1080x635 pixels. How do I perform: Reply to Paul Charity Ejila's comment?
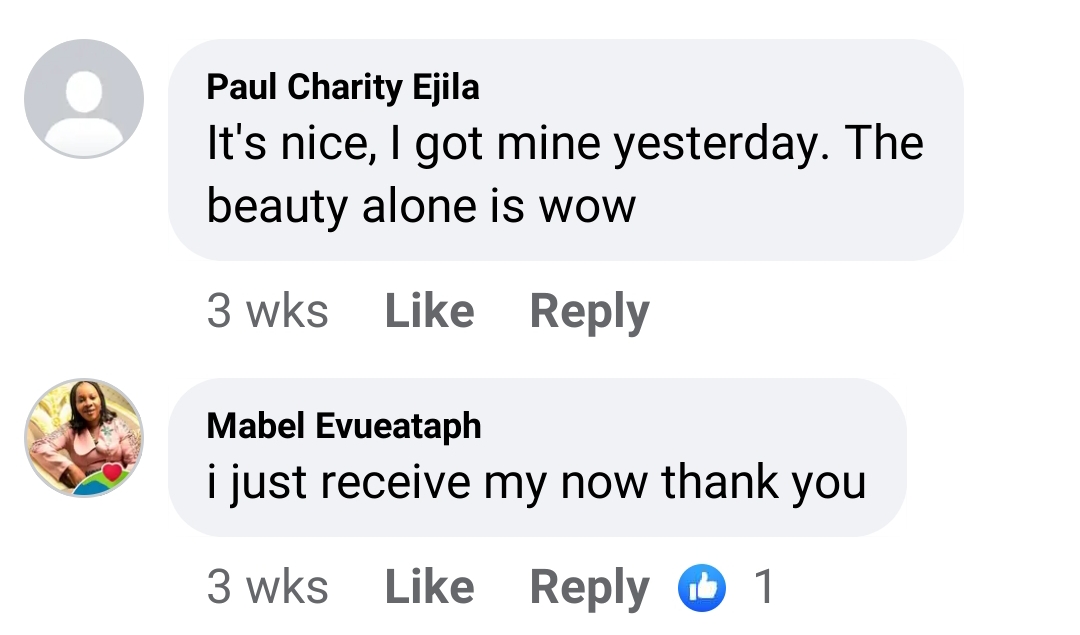589,311
